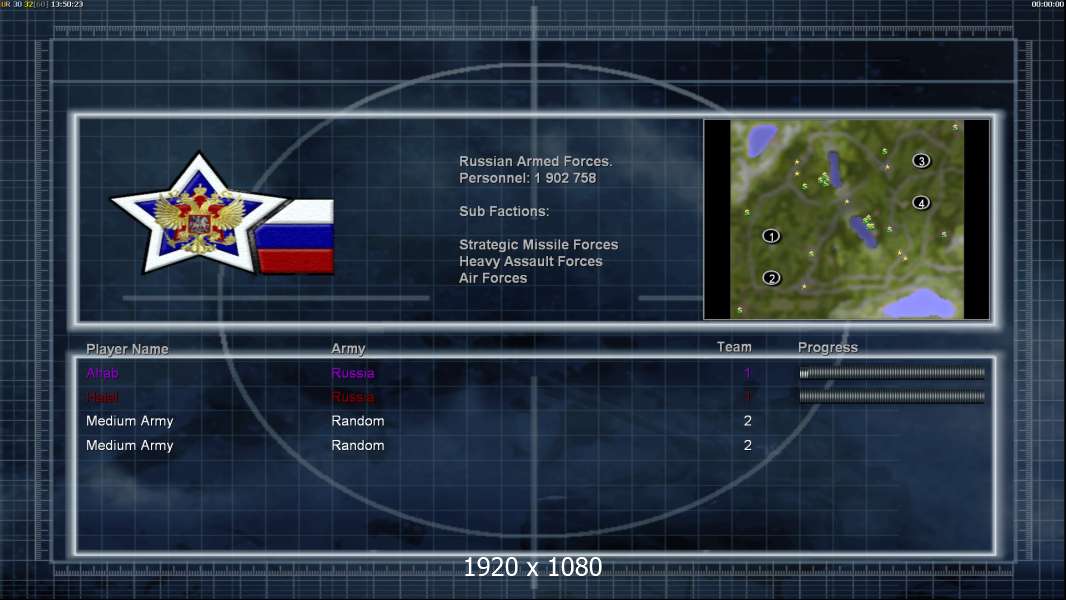Viewport: 1066px width, 600px height.
Task: Click the purple player name Ahab
Action: [x=102, y=372]
